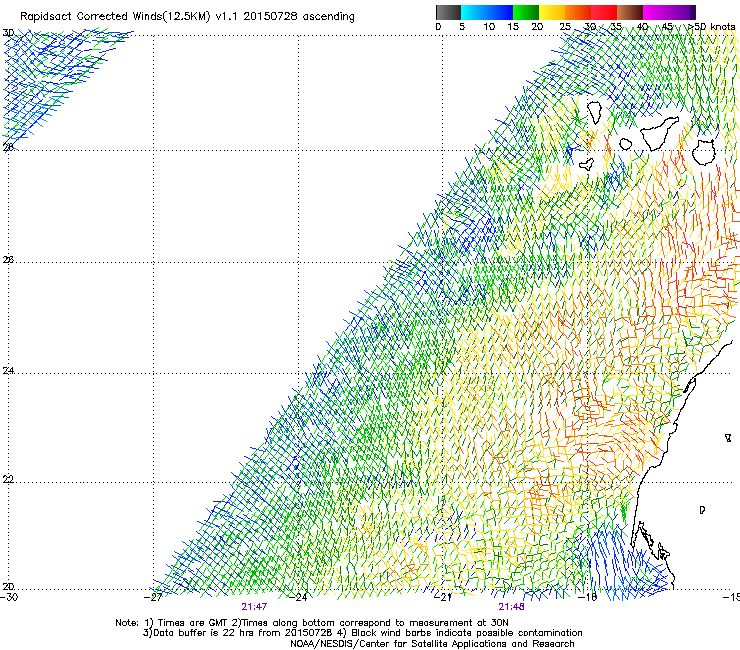This screenshot has height=650, width=740.
Task: Click the Gran Canaria island outline
Action: pos(704,152)
